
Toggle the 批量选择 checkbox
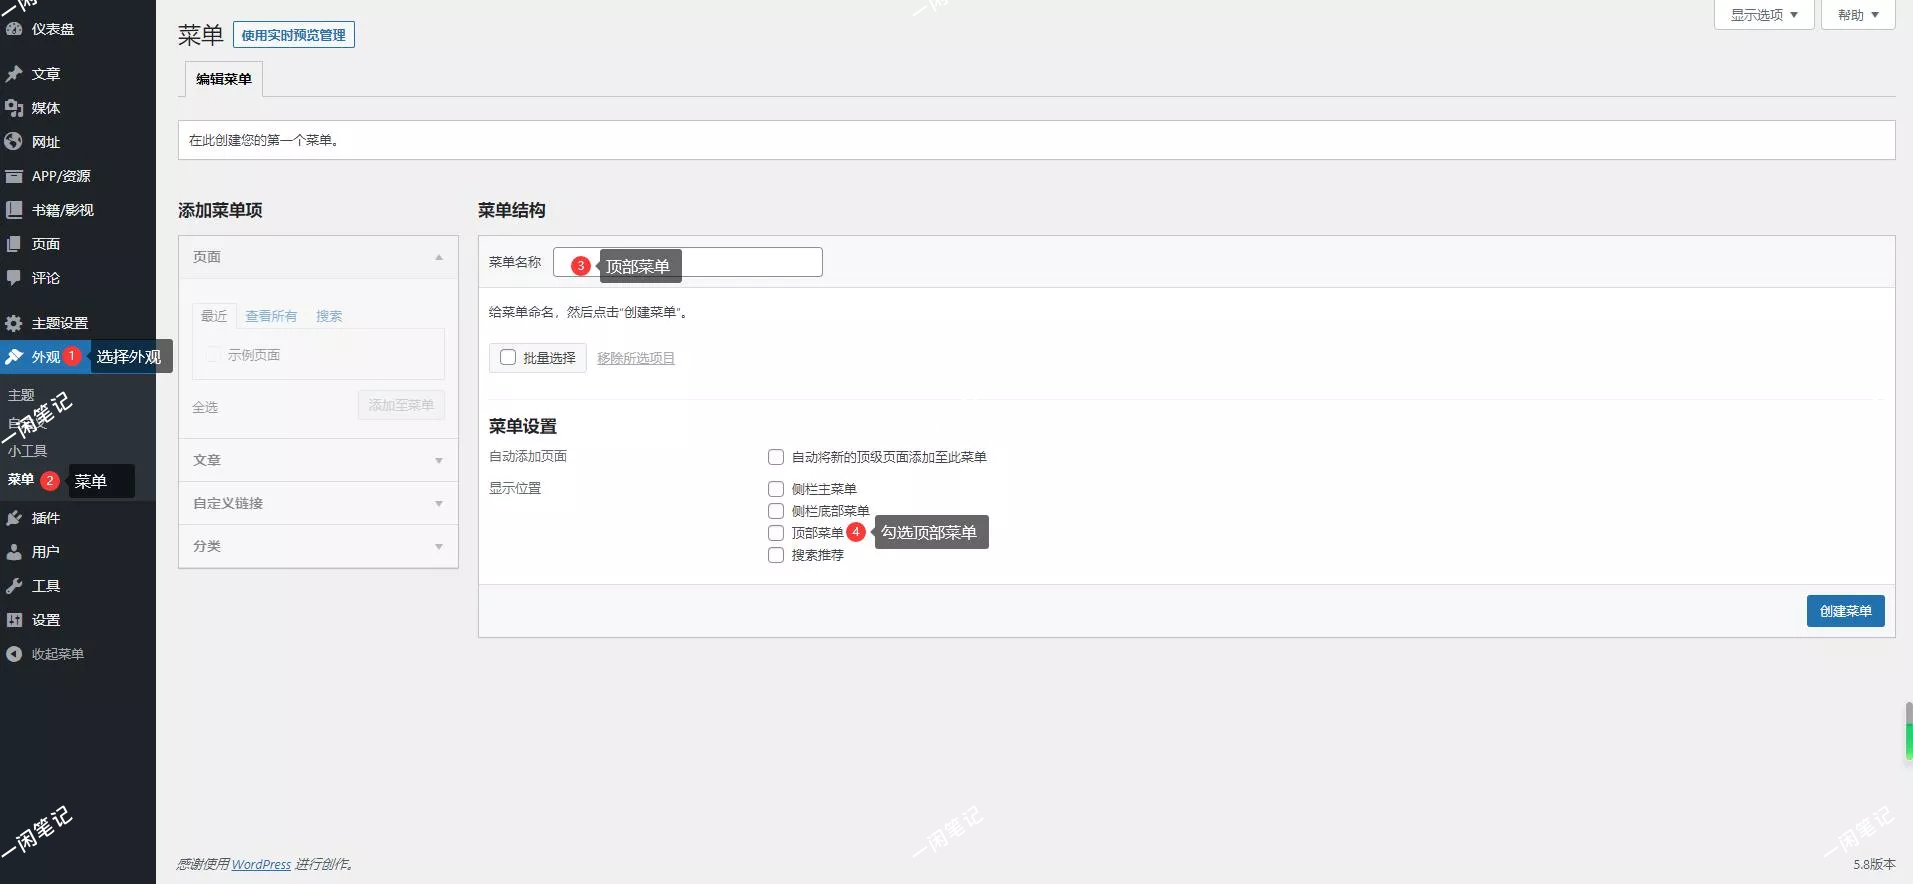pyautogui.click(x=508, y=357)
